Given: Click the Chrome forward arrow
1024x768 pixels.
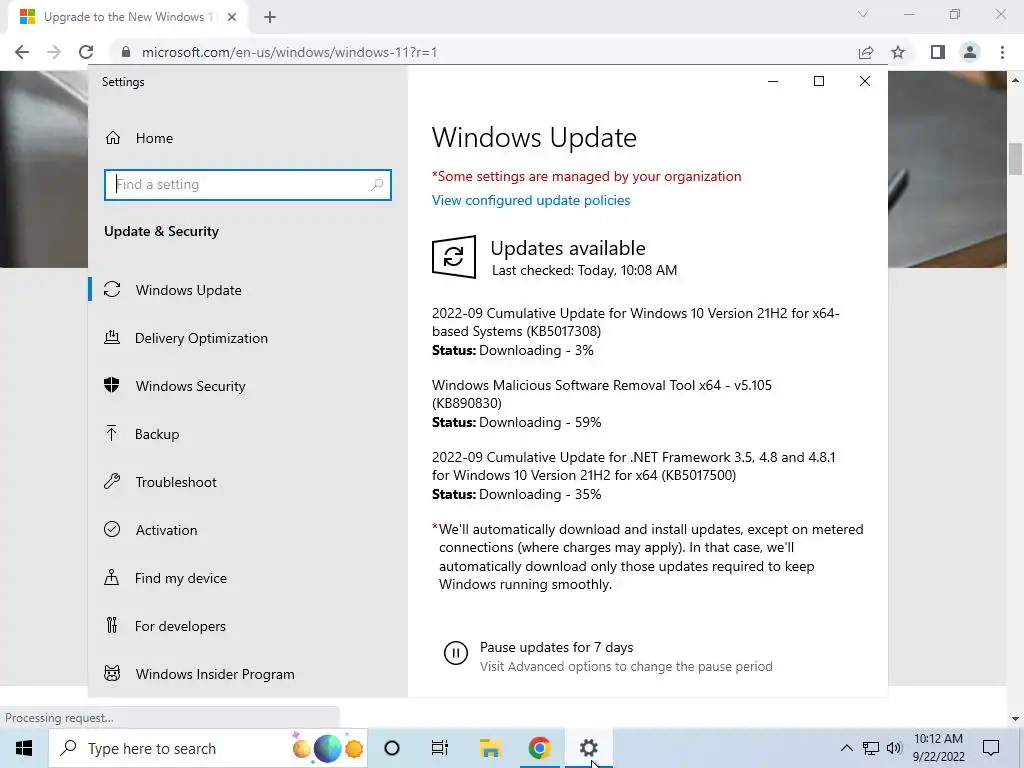Looking at the screenshot, I should [x=54, y=52].
